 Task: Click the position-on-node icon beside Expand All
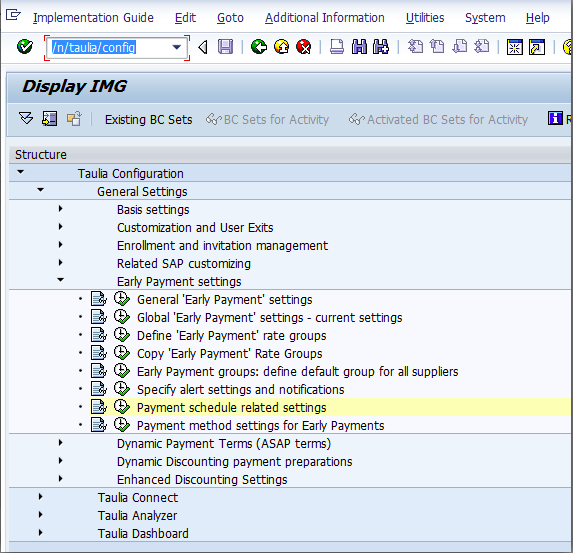click(x=49, y=119)
